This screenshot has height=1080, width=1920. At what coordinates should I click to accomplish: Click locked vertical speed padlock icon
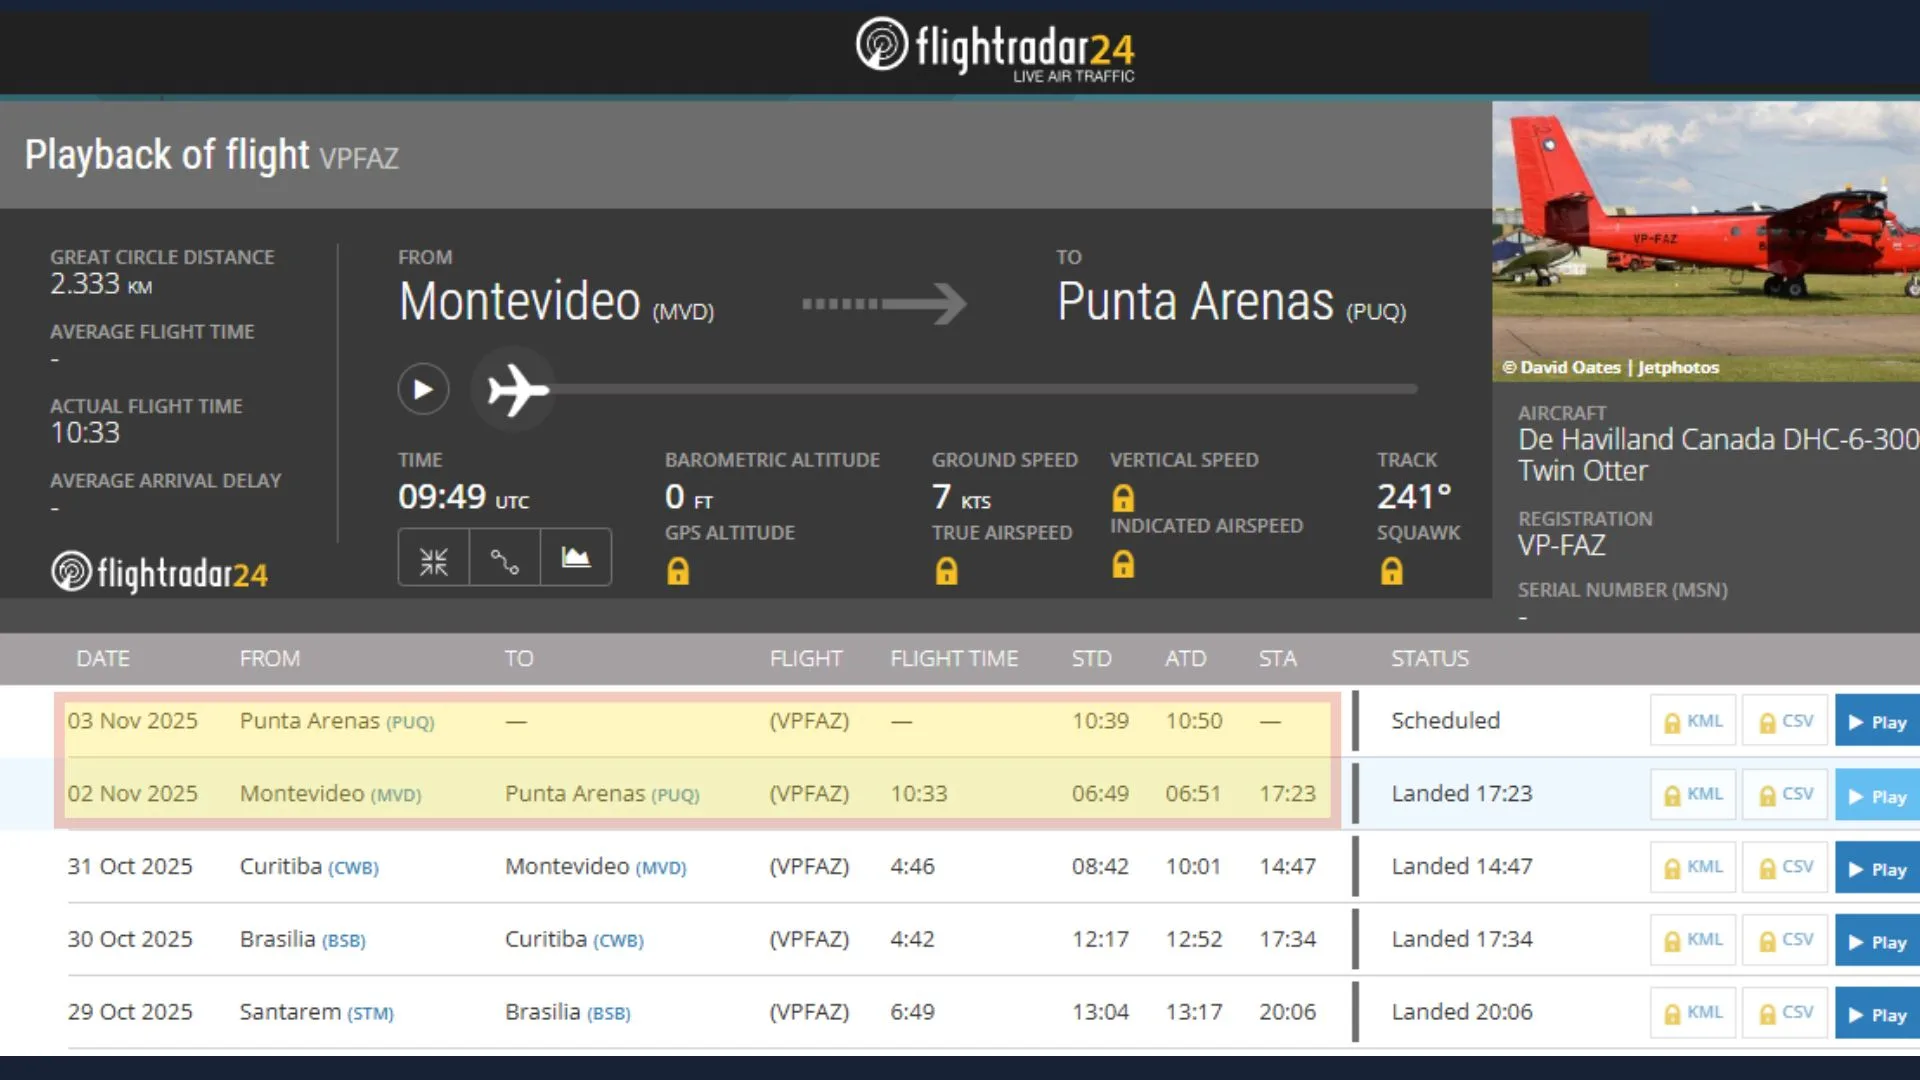pyautogui.click(x=1123, y=497)
